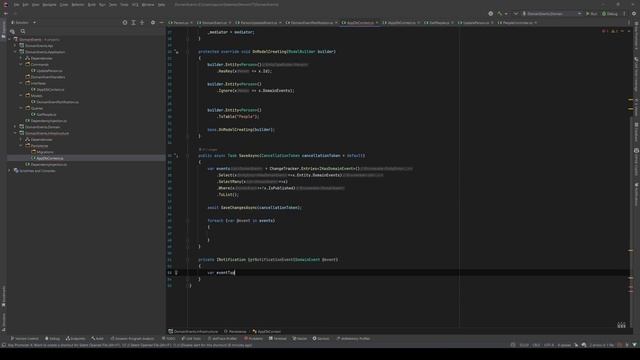Collapse the Queries folder
Viewport: 640px width, 360px height.
(21, 108)
